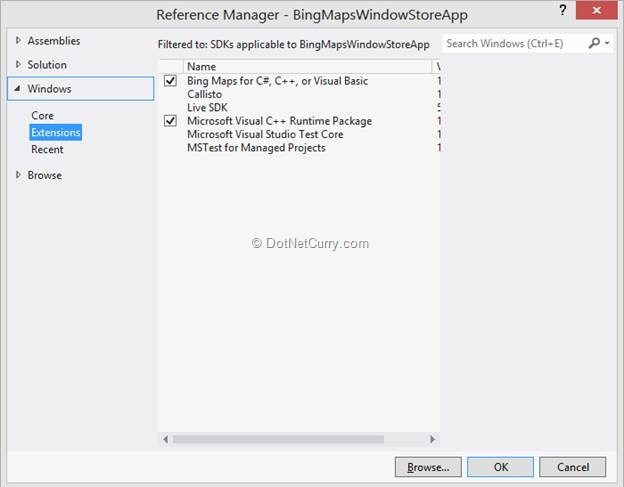
Task: Confirm with the OK button
Action: tap(501, 467)
